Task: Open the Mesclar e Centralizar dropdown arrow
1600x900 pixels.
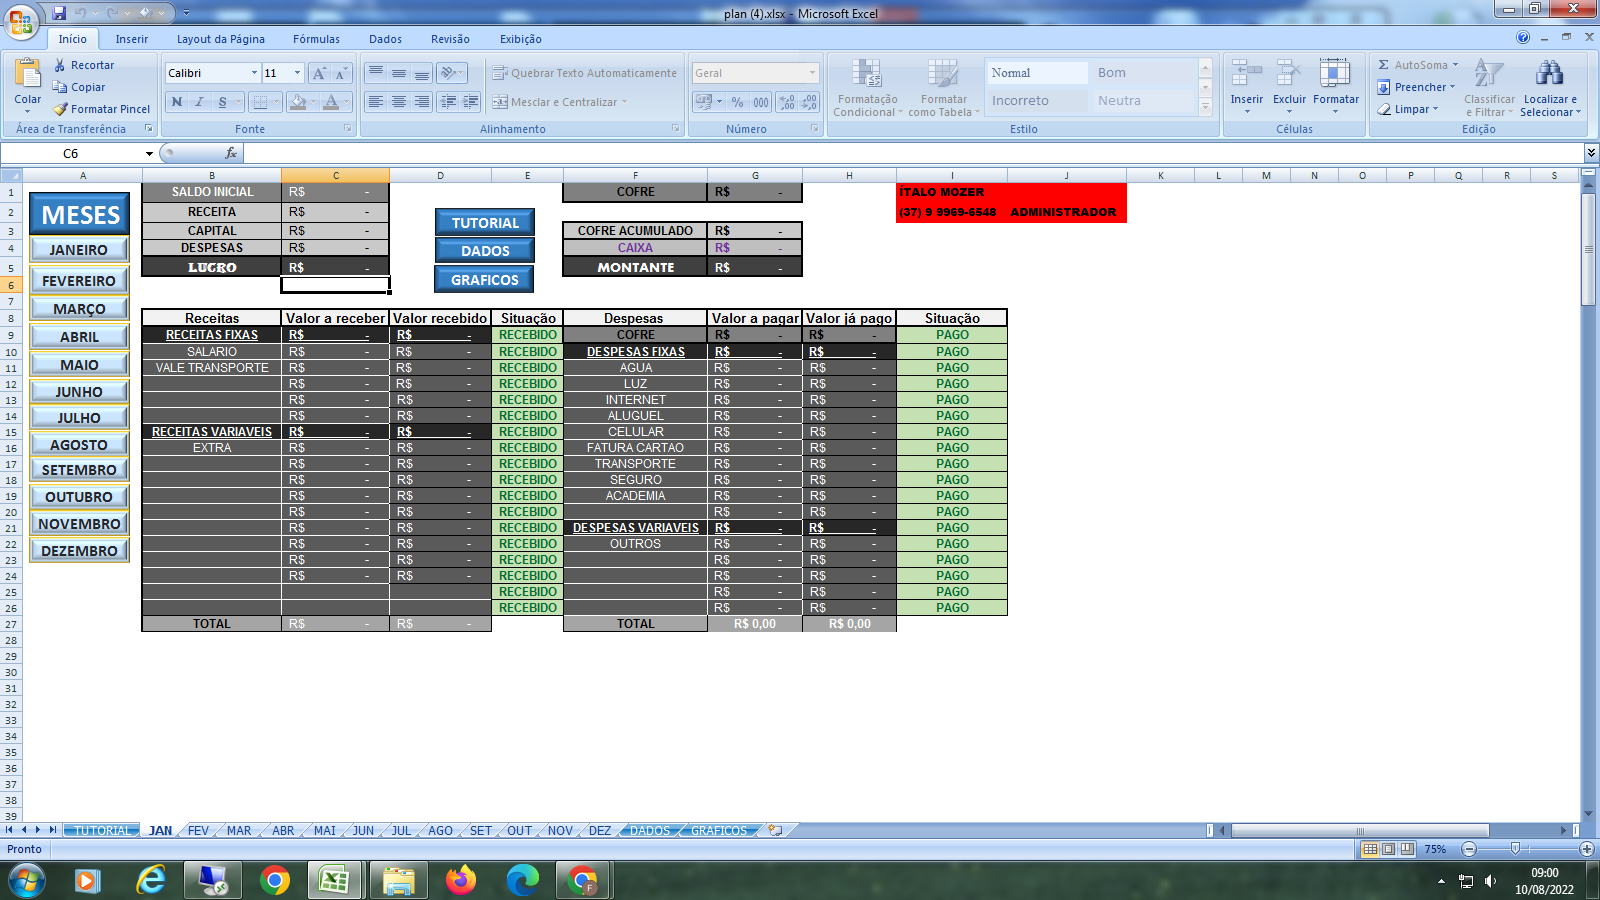Action: pyautogui.click(x=624, y=102)
